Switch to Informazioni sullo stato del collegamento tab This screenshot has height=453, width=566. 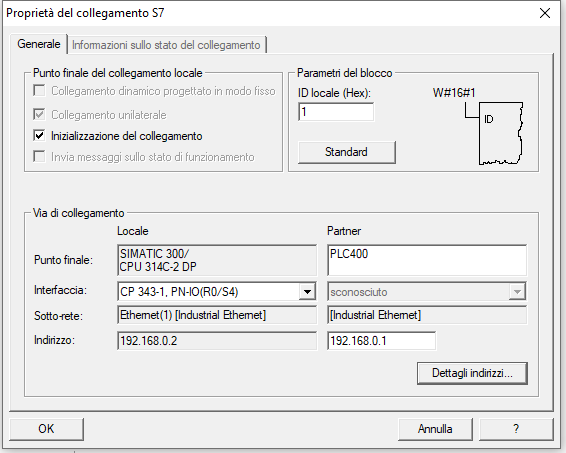(166, 45)
